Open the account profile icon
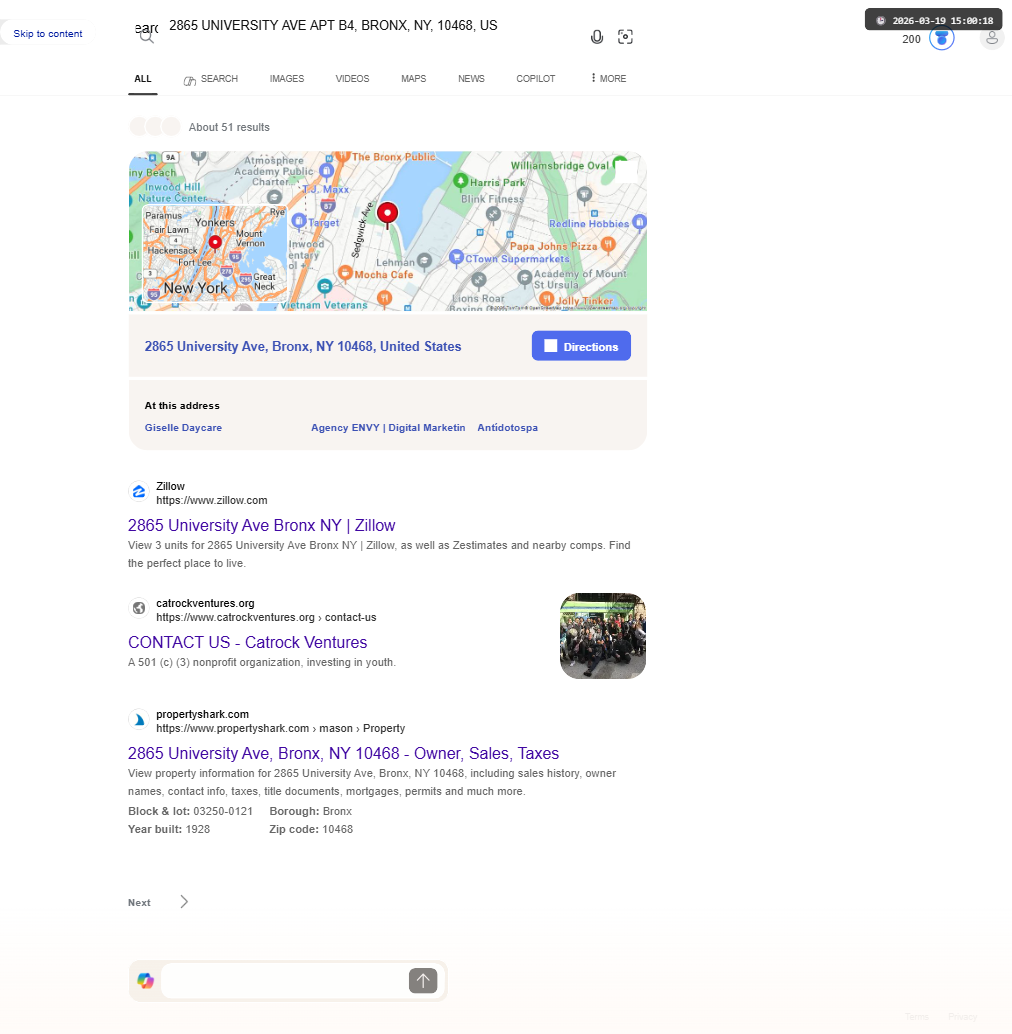The height and width of the screenshot is (1034, 1012). [992, 38]
